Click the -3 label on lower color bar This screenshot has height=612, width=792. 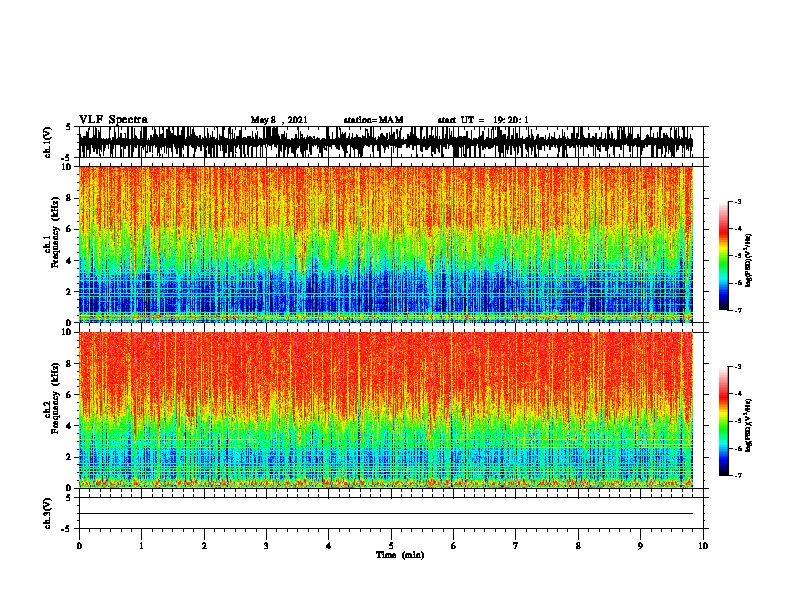737,367
